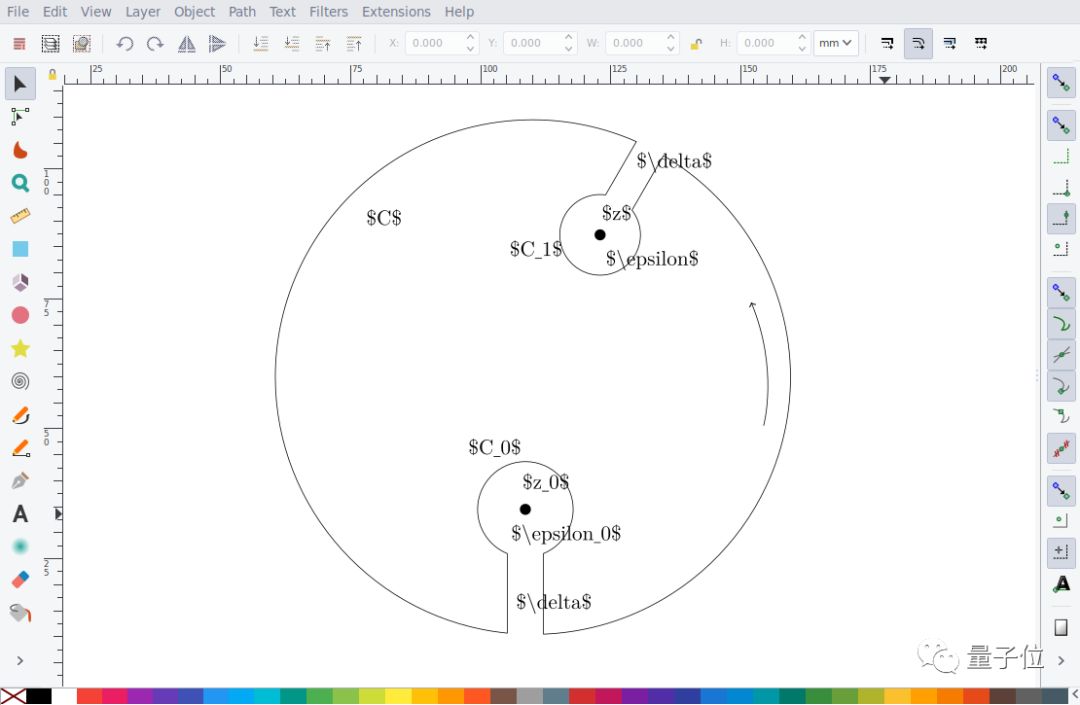Image resolution: width=1080 pixels, height=705 pixels.
Task: Increase the X position value
Action: point(470,38)
